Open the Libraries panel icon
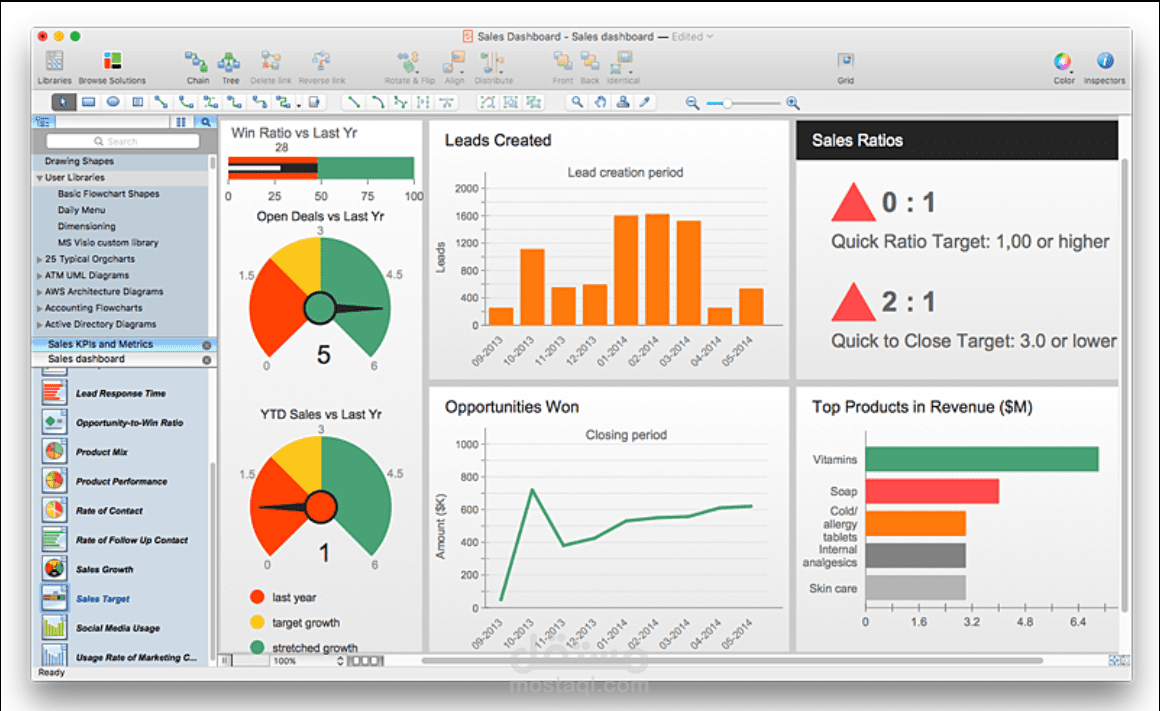This screenshot has height=711, width=1160. tap(54, 62)
